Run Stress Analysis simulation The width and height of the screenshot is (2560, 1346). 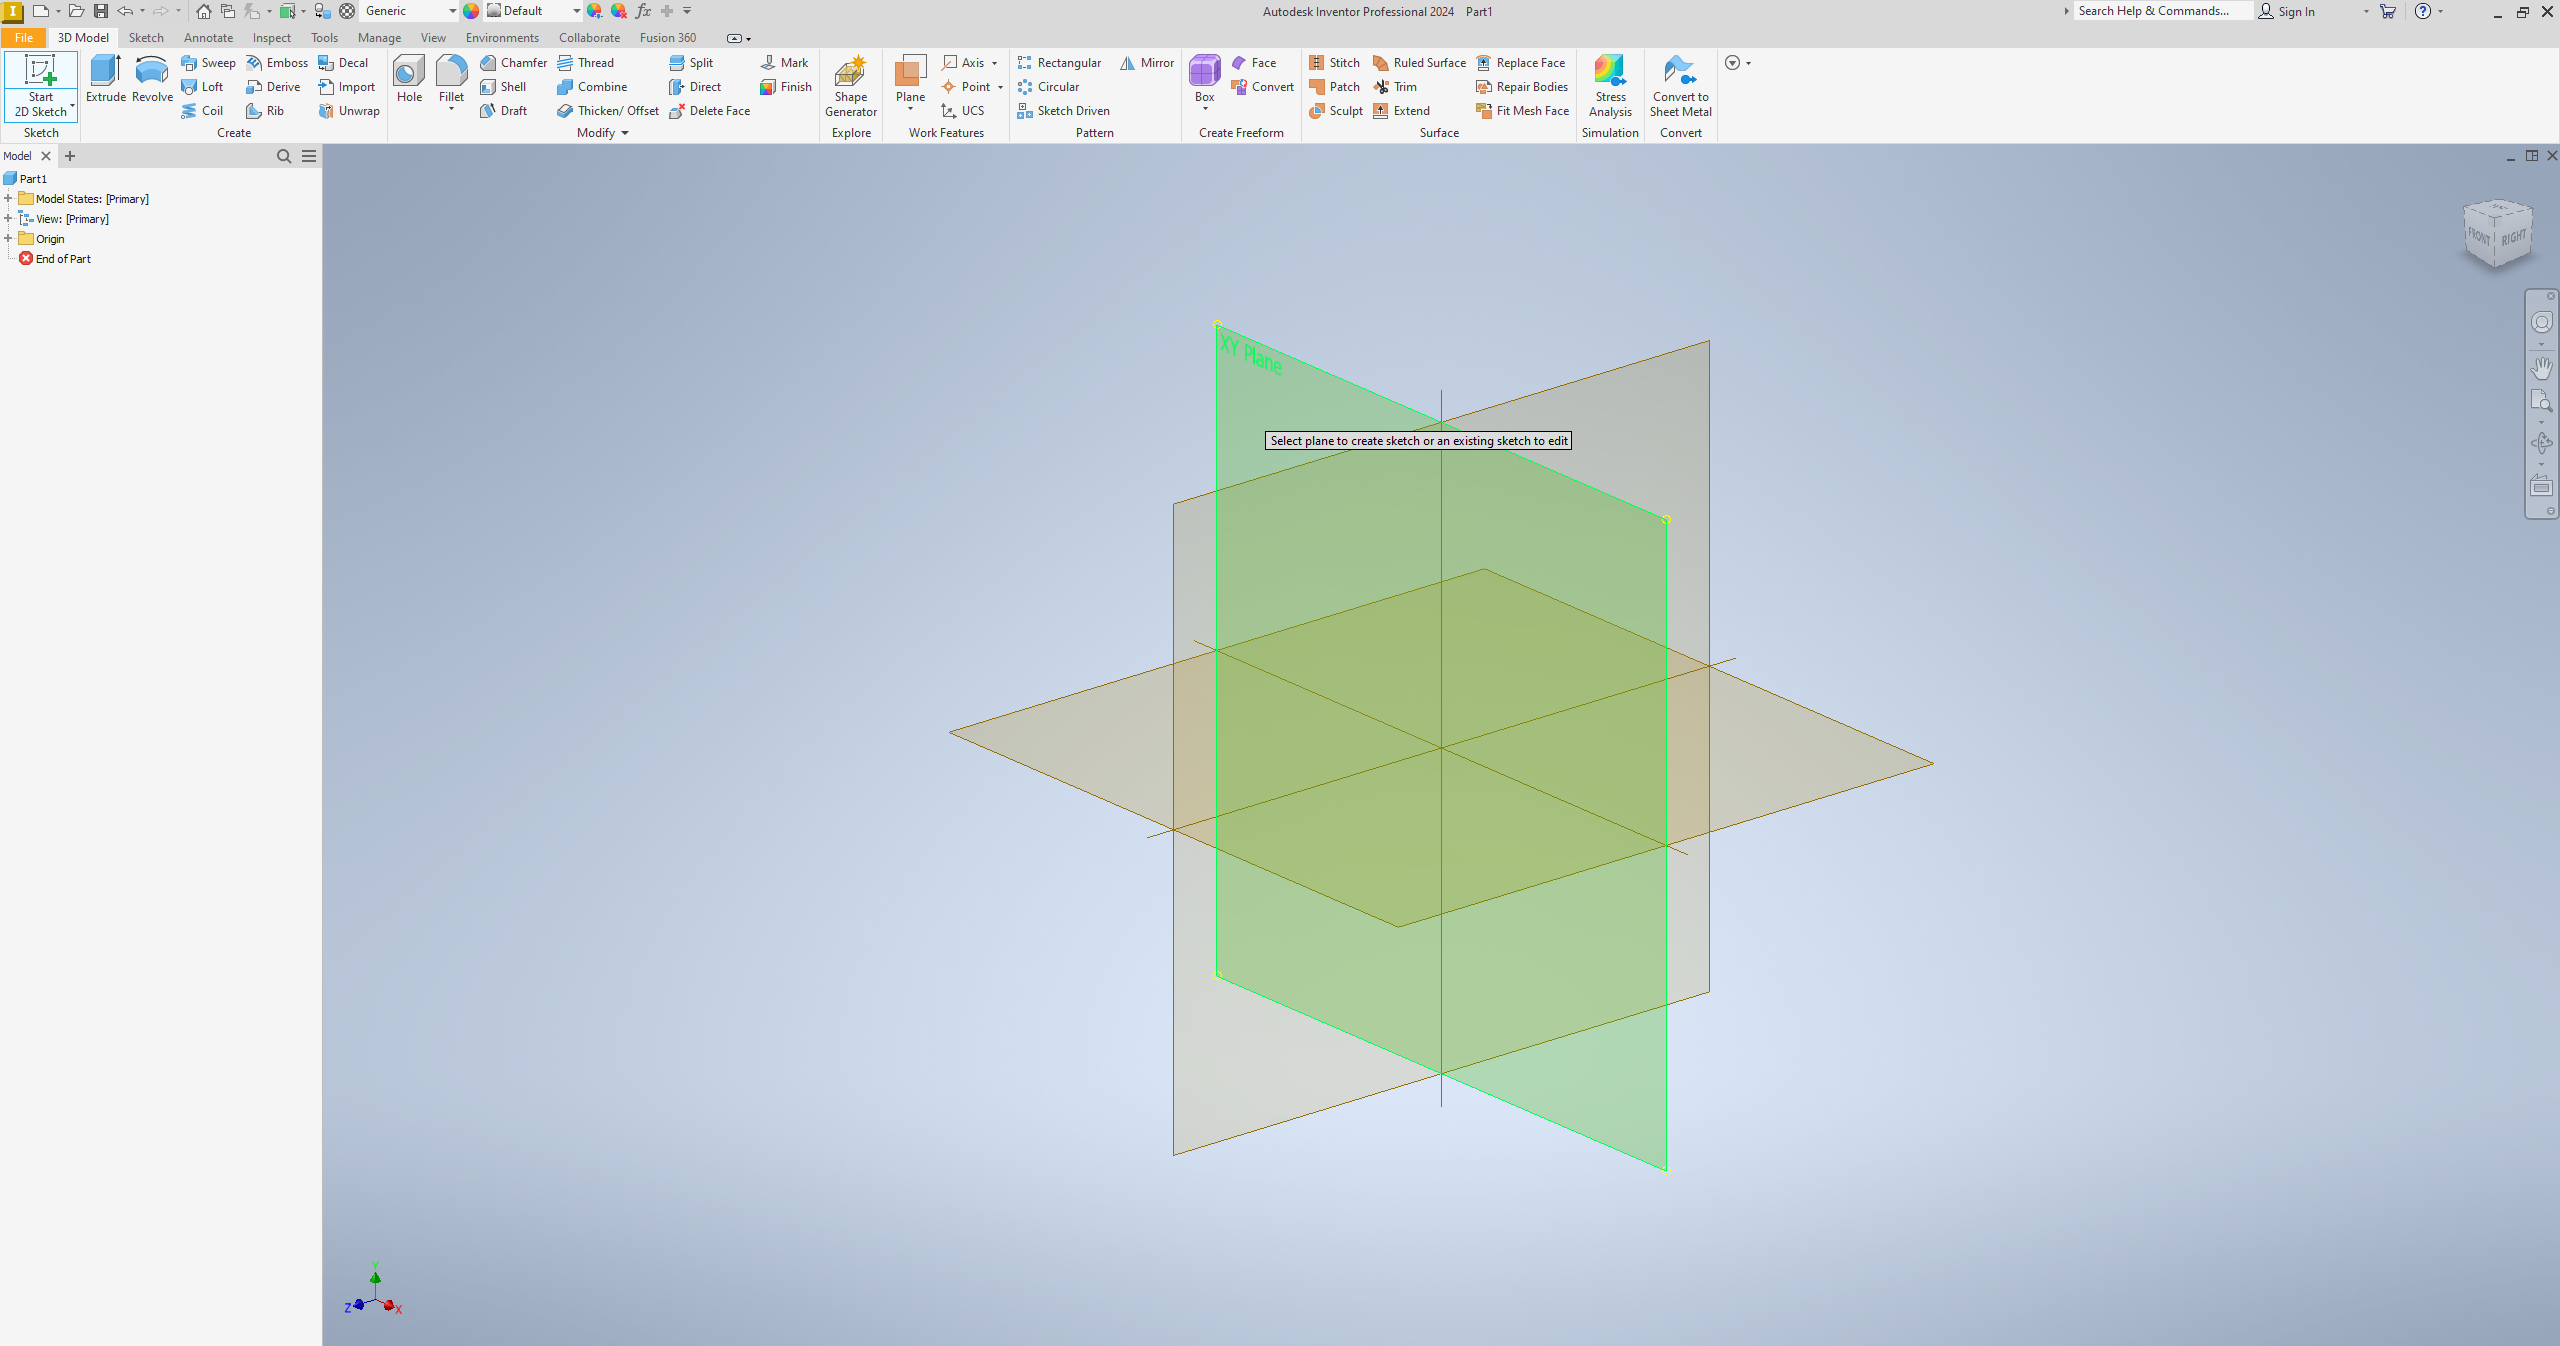(1610, 86)
